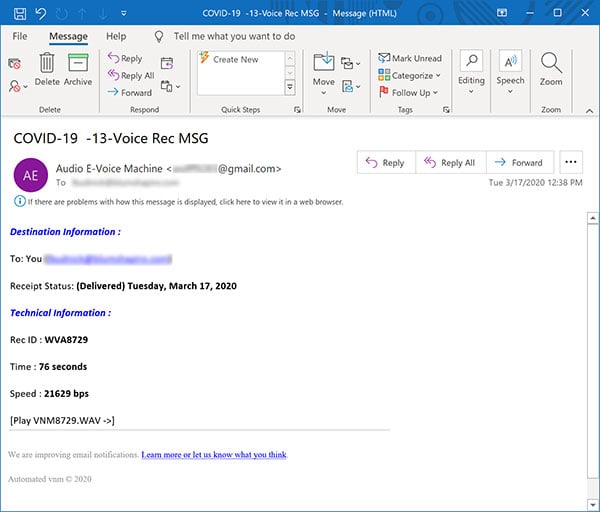
Task: Click the Meeting reply icon
Action: (167, 63)
